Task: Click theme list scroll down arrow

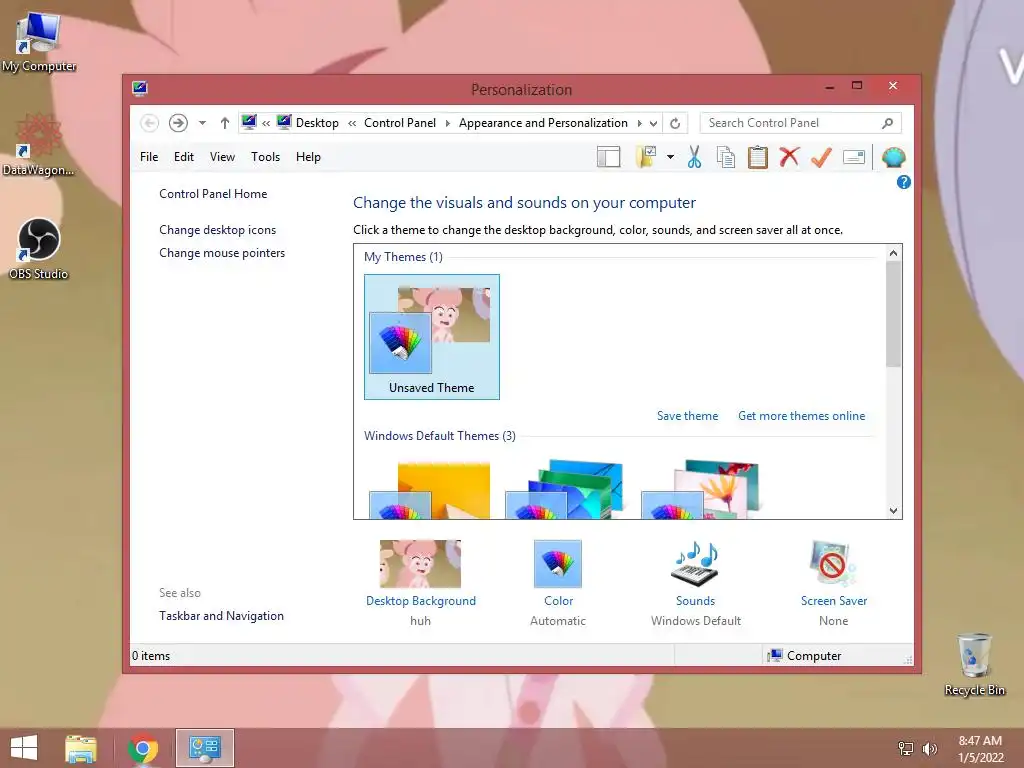Action: (x=893, y=511)
